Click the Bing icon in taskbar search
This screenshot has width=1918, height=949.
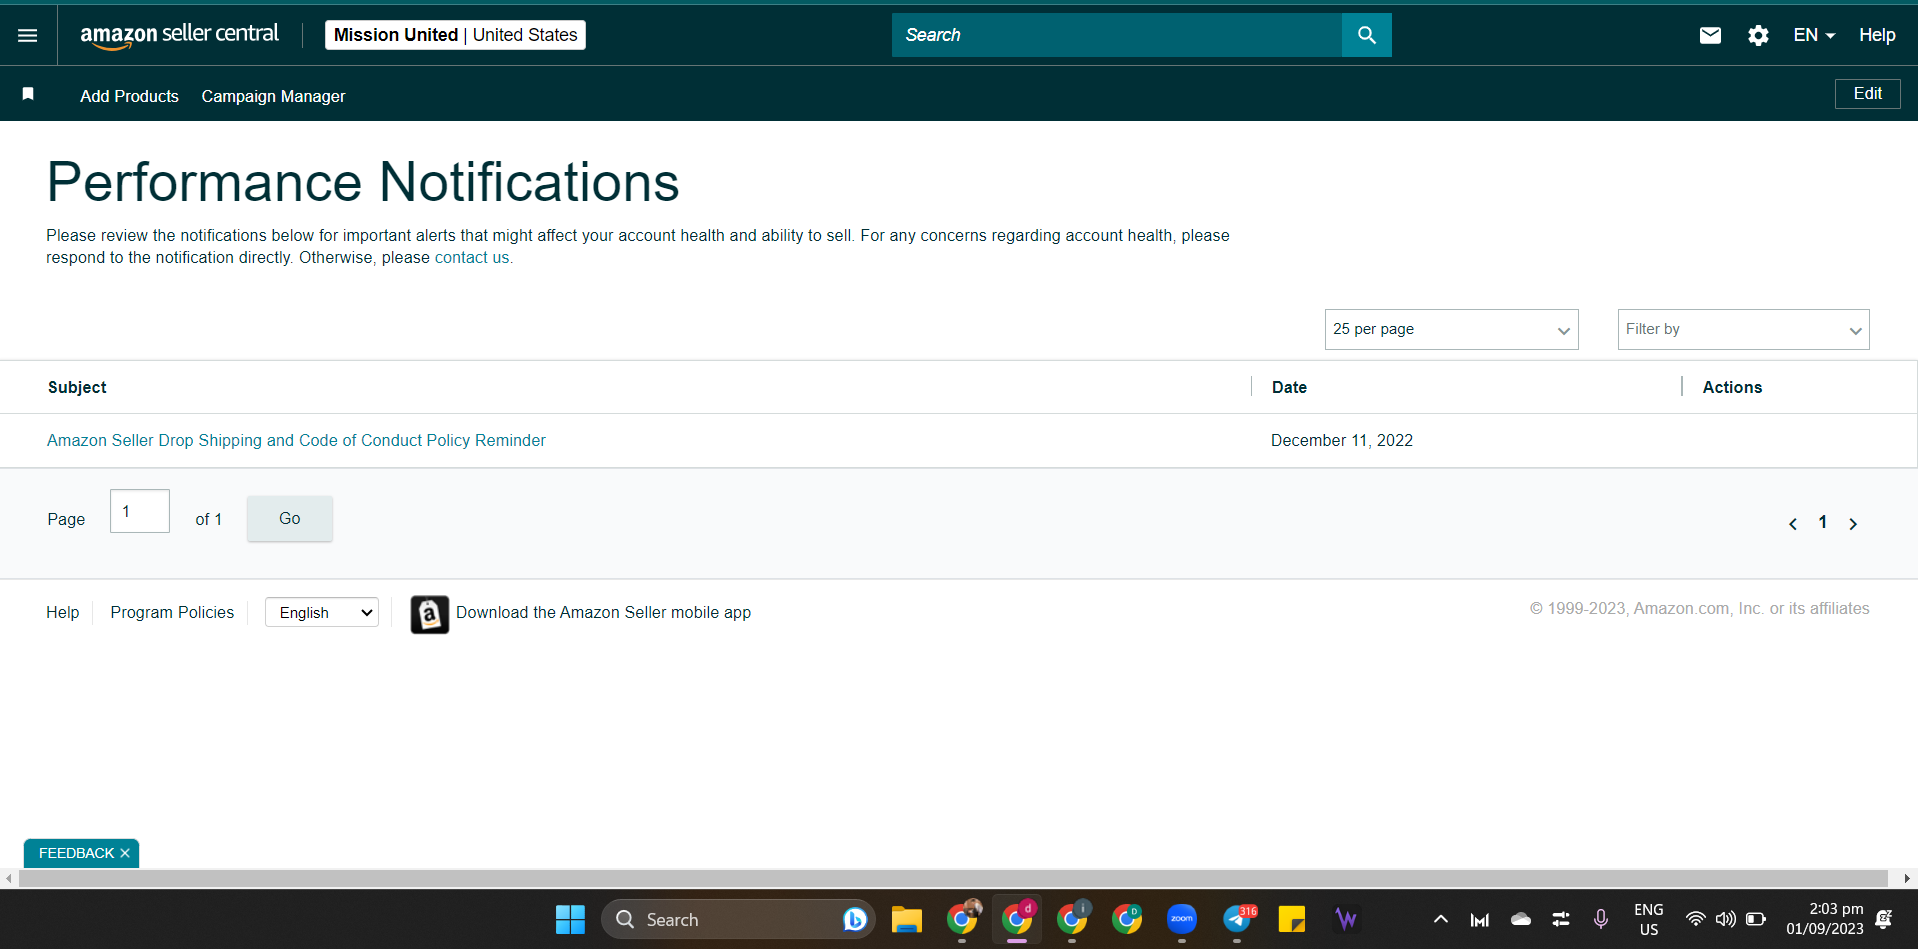click(x=855, y=920)
